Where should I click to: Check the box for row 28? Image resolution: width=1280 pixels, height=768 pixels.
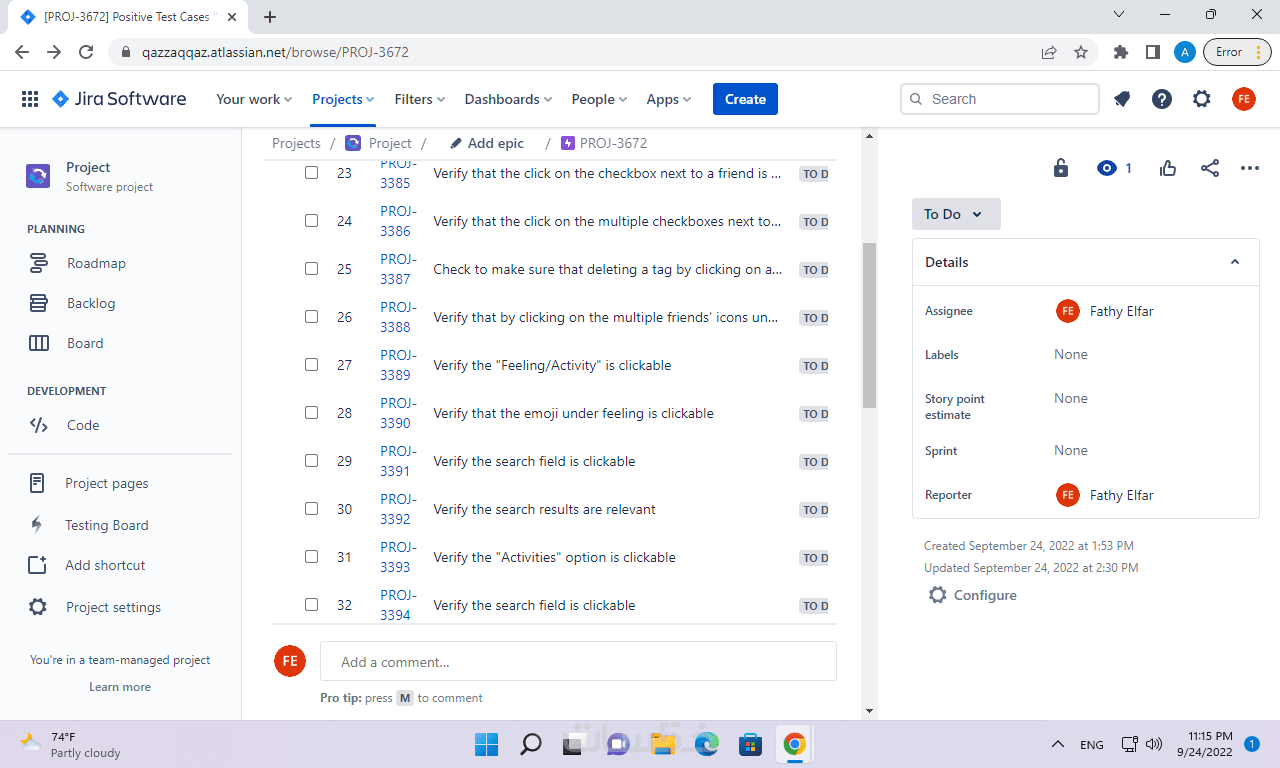pos(311,413)
